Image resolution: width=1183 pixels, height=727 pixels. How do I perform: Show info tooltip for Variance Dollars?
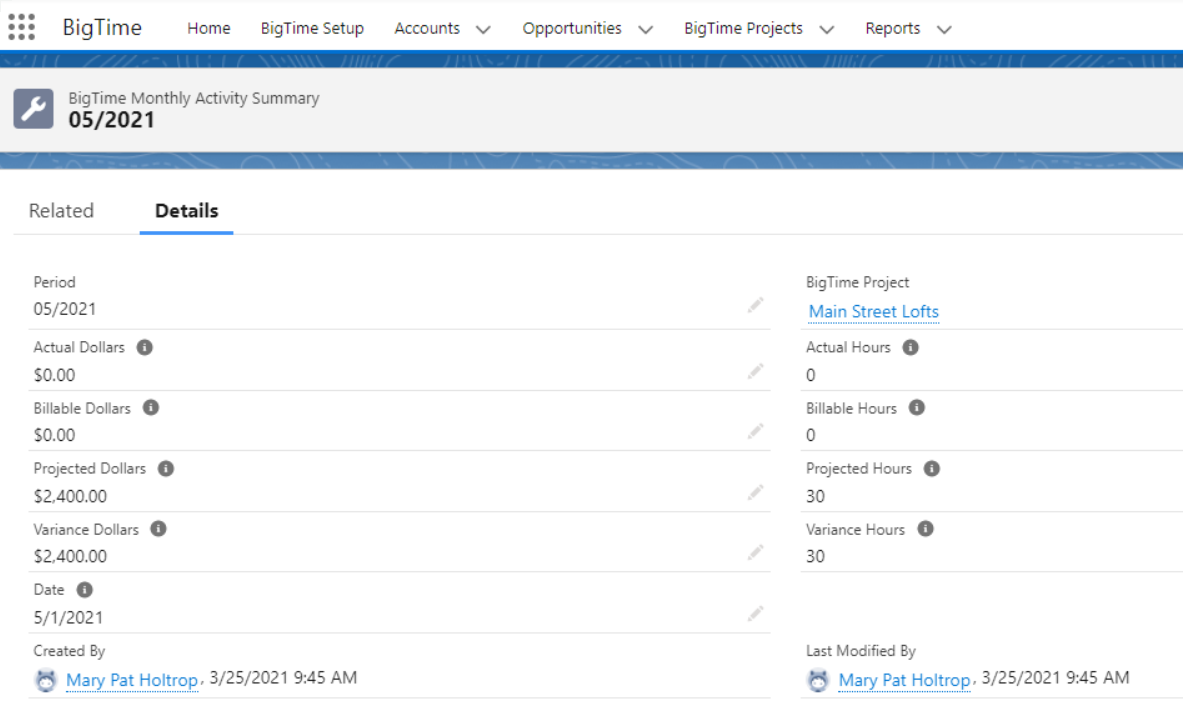point(158,529)
